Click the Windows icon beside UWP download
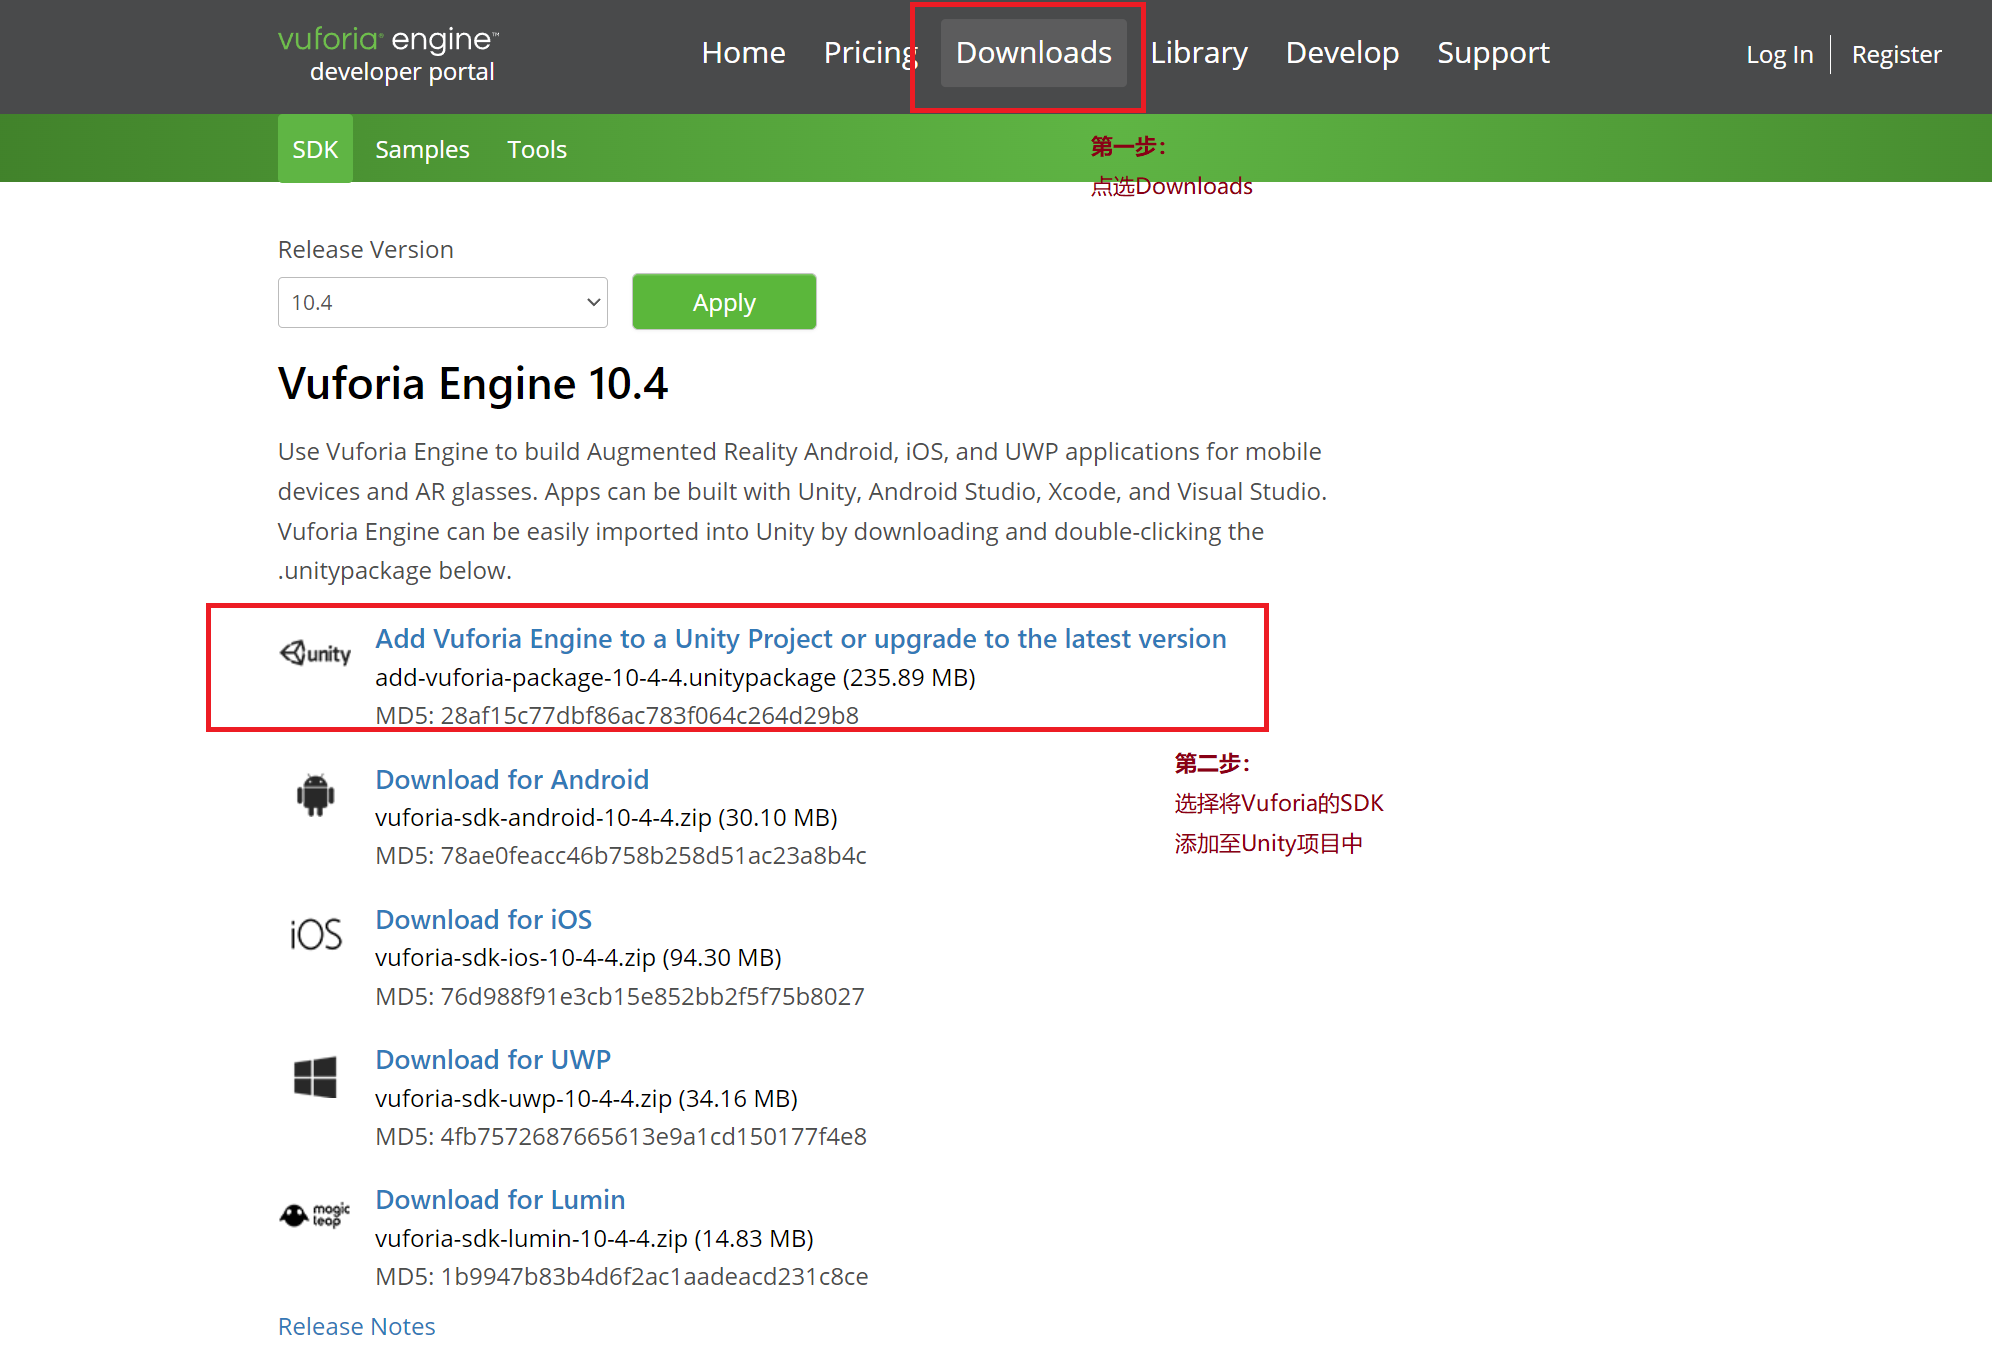 tap(313, 1076)
